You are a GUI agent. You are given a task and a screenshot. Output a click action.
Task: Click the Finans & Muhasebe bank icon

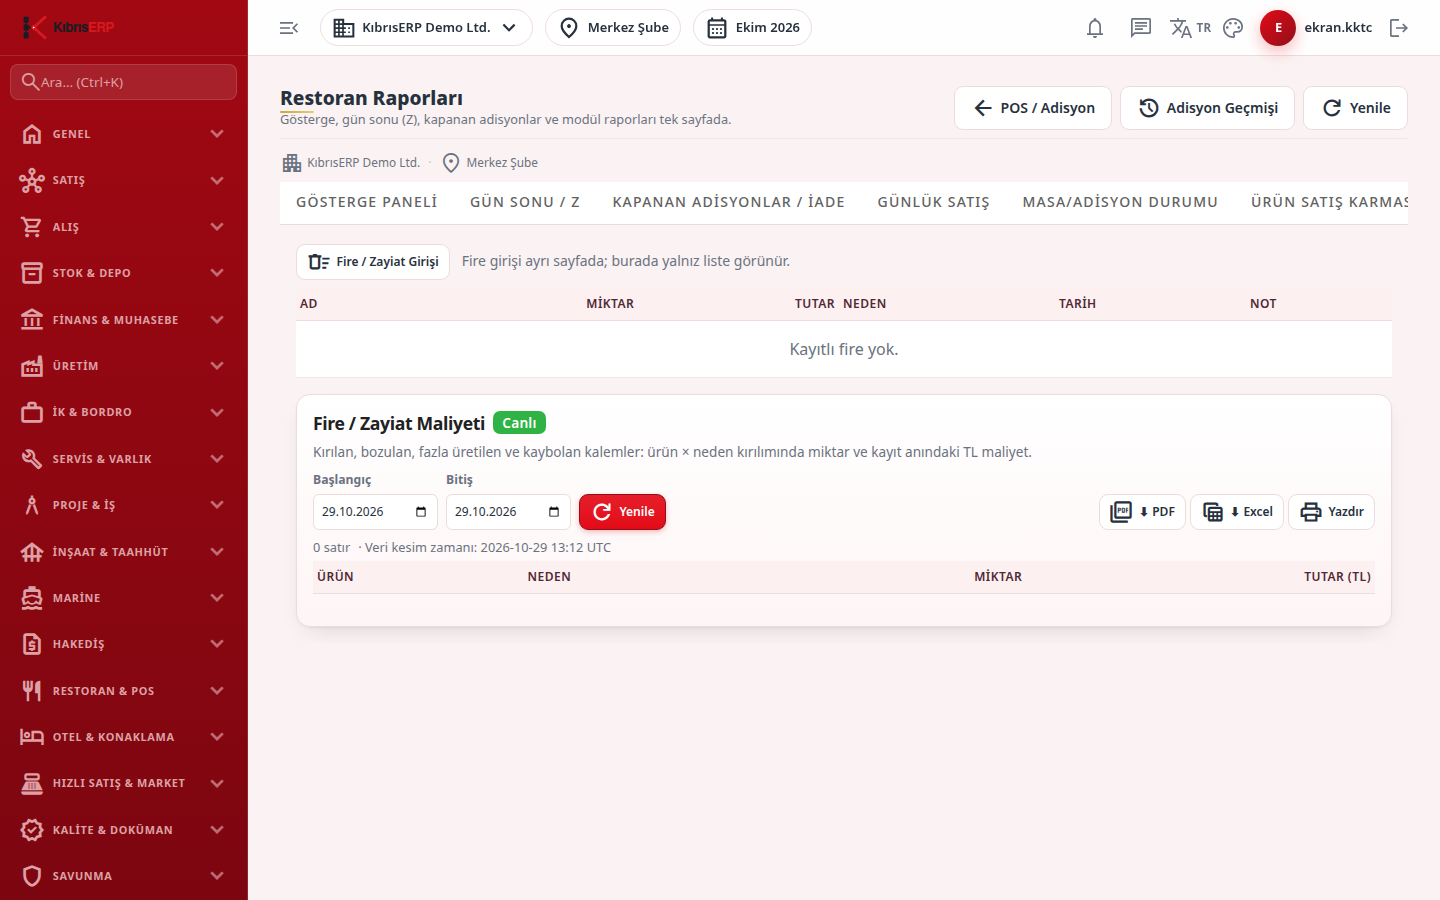pos(32,320)
